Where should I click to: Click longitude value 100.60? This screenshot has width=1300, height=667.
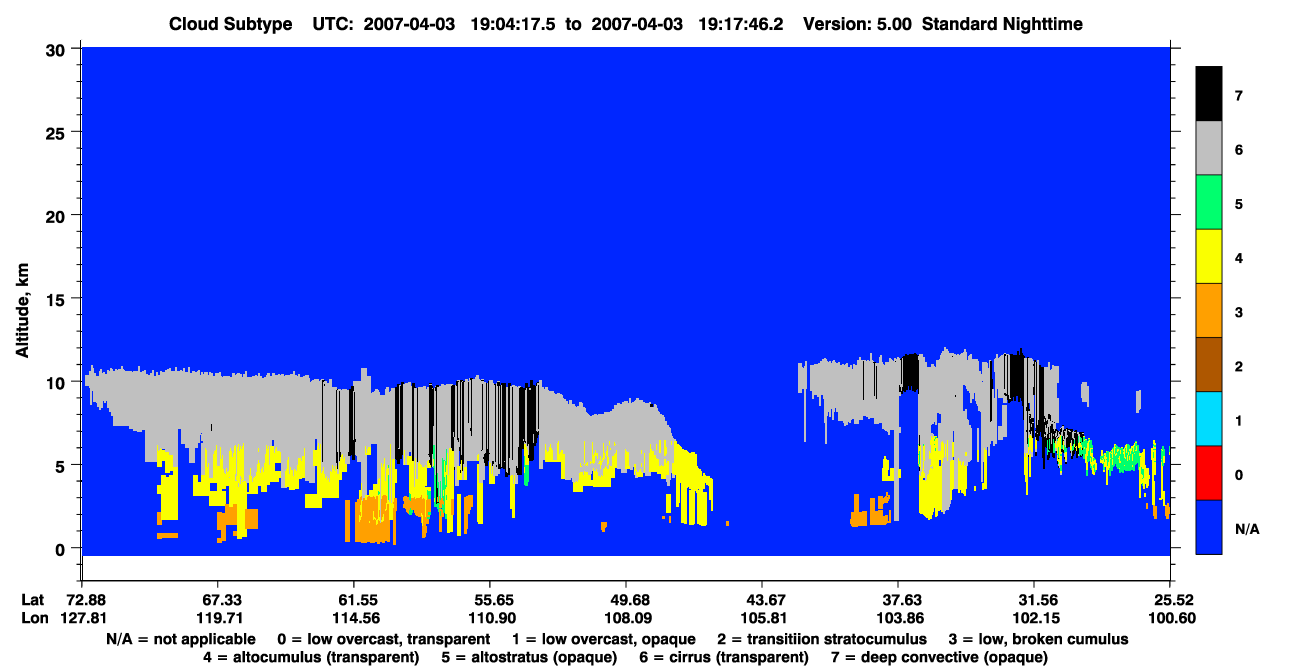click(1170, 618)
